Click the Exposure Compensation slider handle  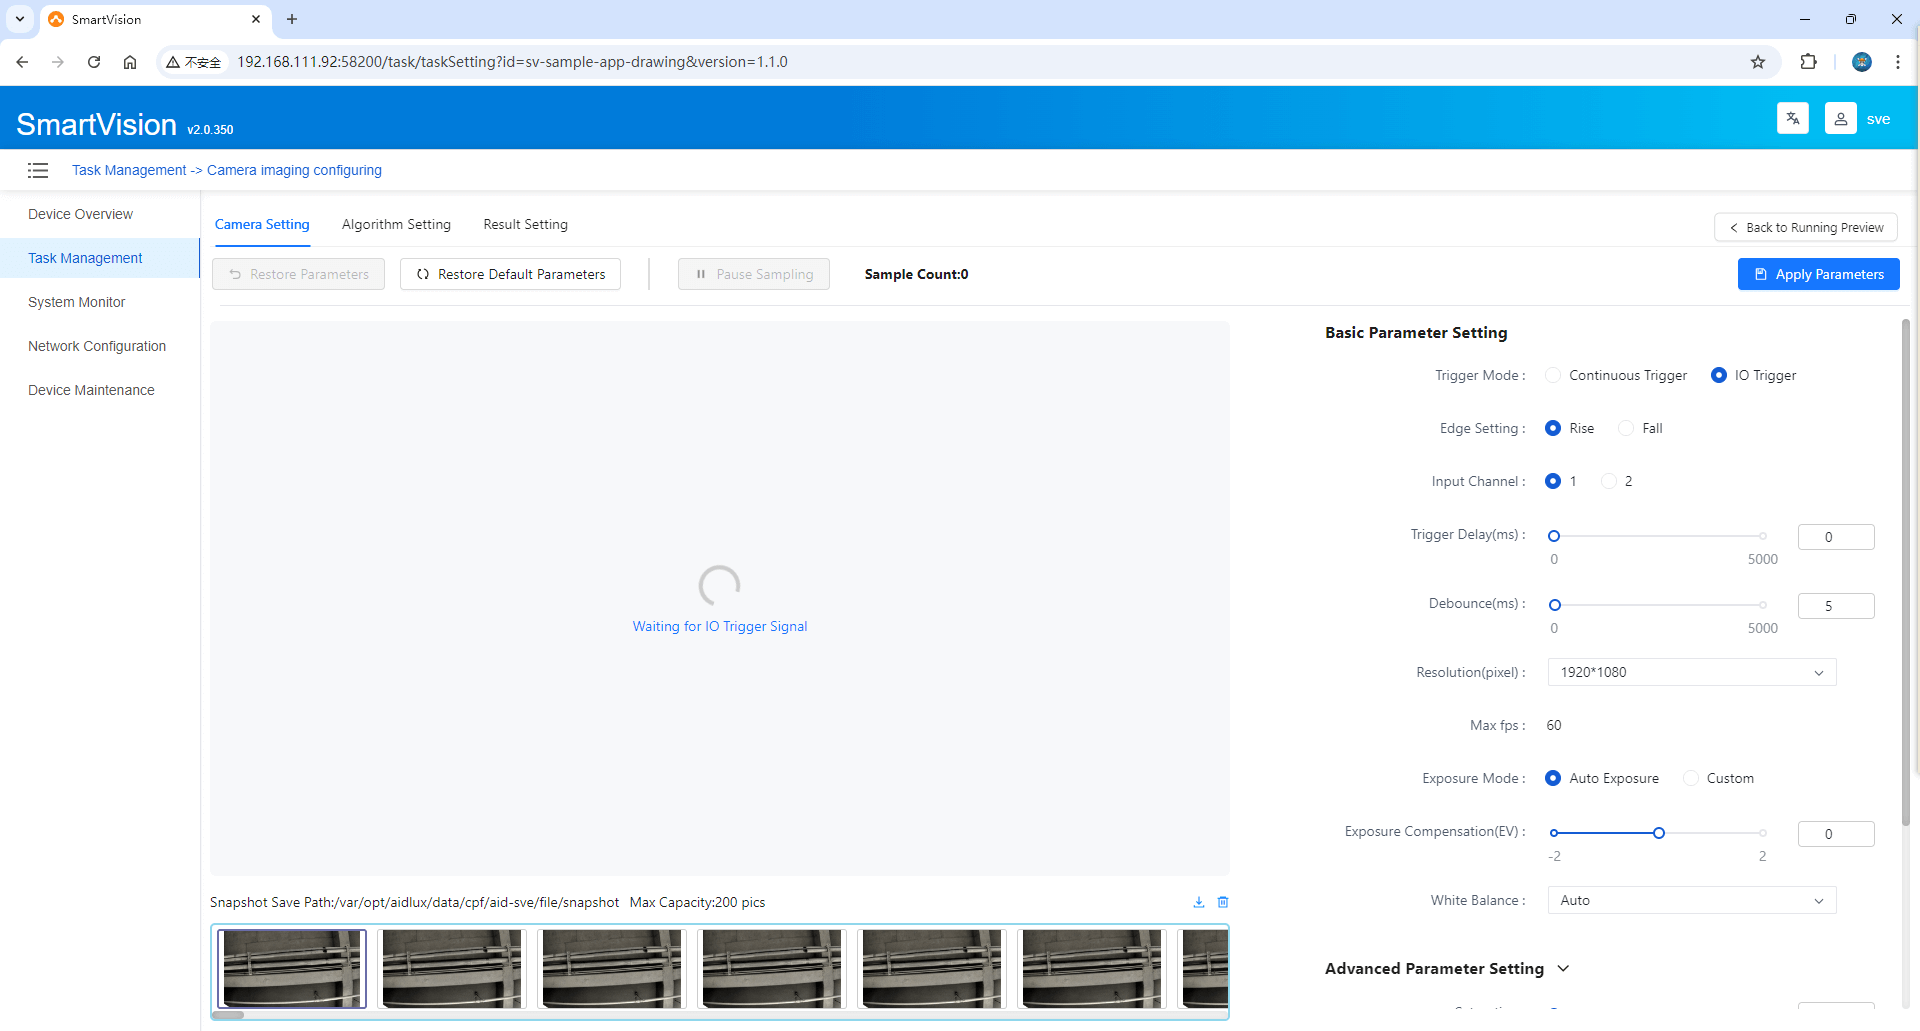1658,833
